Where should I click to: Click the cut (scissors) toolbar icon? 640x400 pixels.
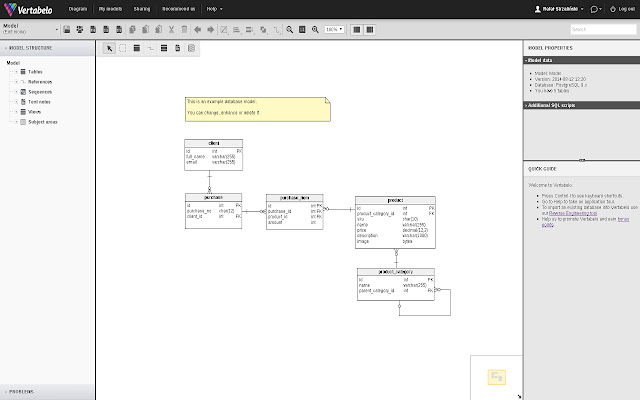171,29
